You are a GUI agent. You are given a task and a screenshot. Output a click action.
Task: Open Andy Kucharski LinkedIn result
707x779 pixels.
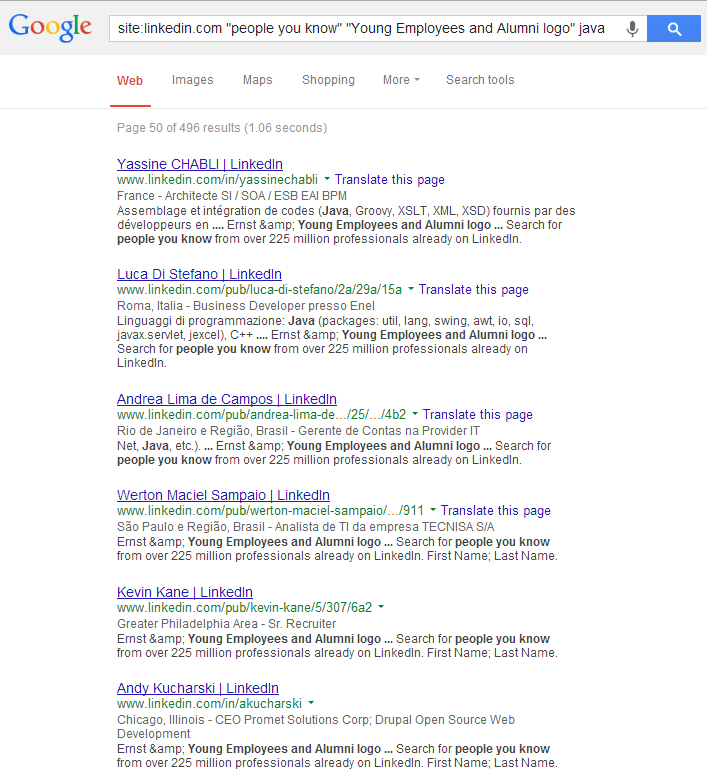tap(198, 688)
